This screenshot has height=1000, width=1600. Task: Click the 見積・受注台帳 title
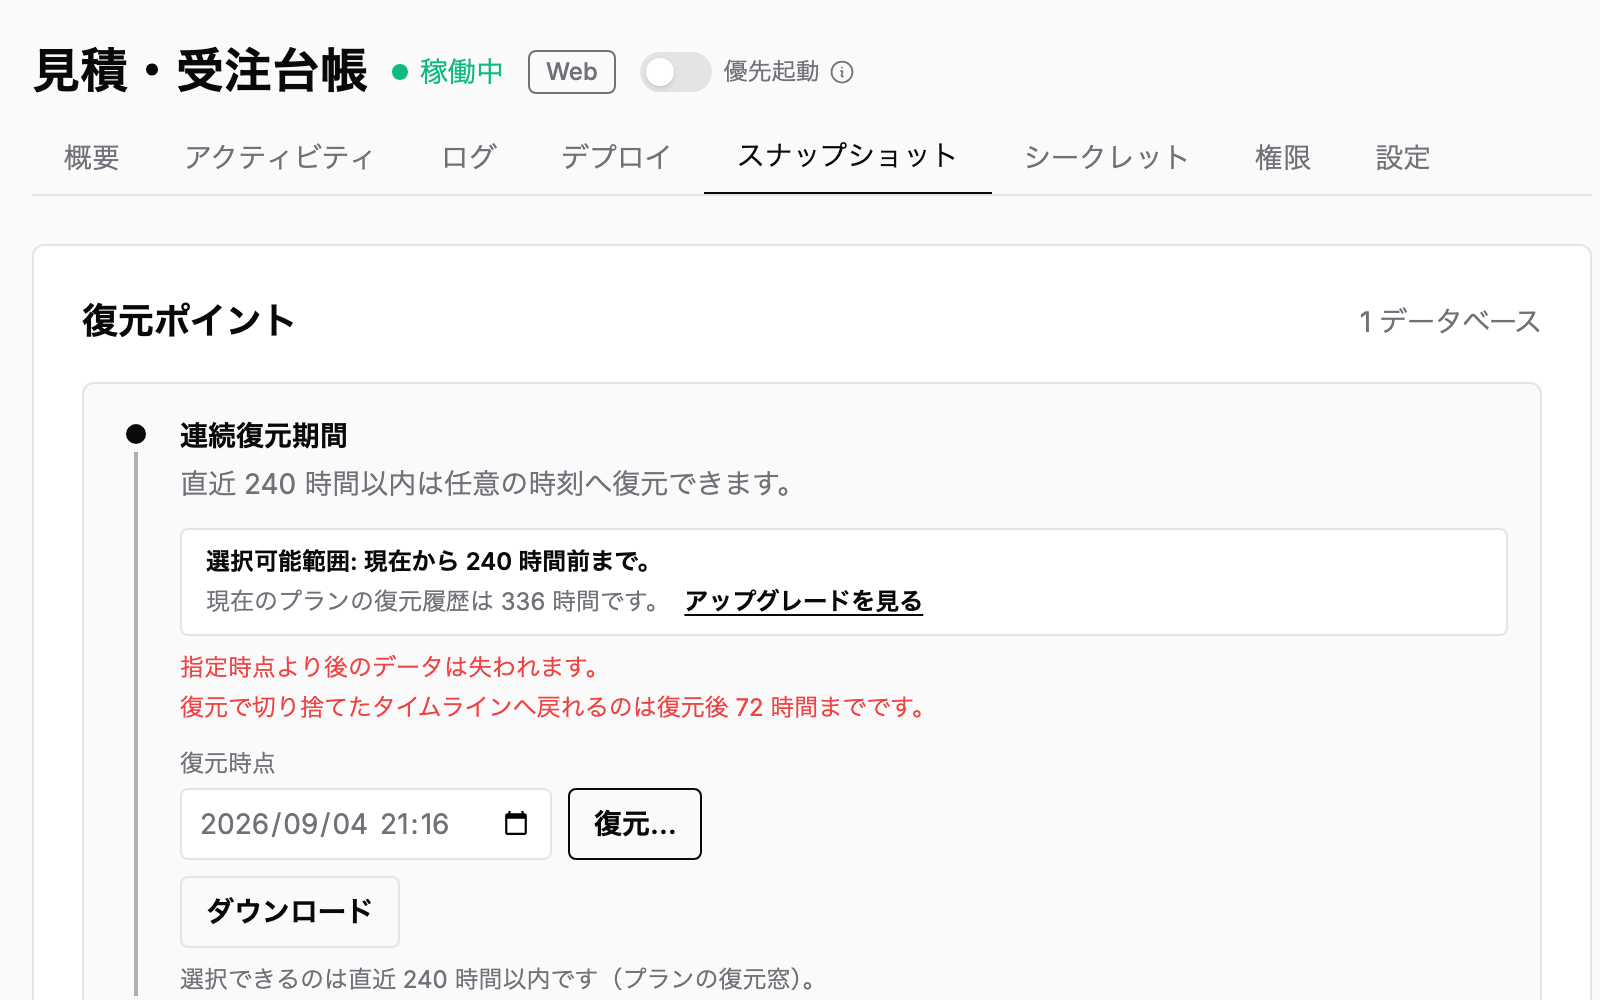coord(201,71)
